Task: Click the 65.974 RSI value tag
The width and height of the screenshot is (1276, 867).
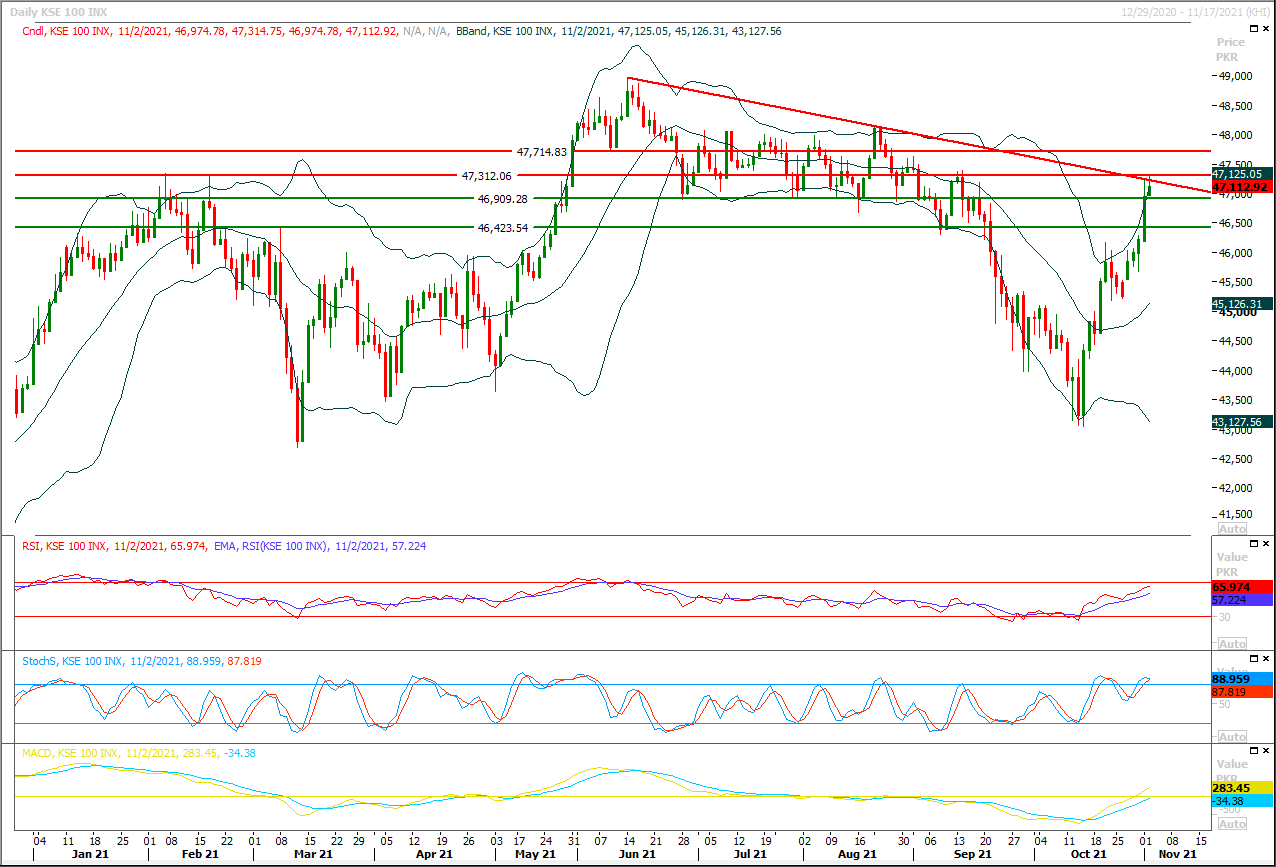Action: 1240,587
